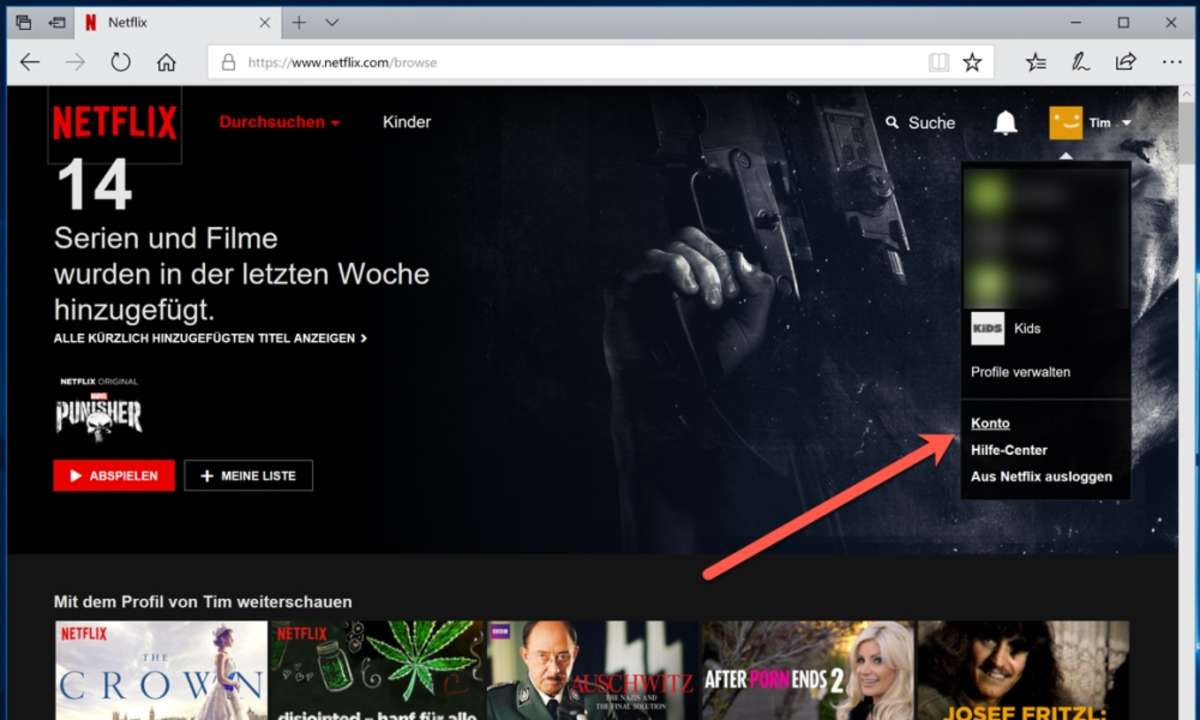The width and height of the screenshot is (1200, 720).
Task: Click 'Mit dem Profil von Tim weiterschauen' heading
Action: click(x=203, y=602)
